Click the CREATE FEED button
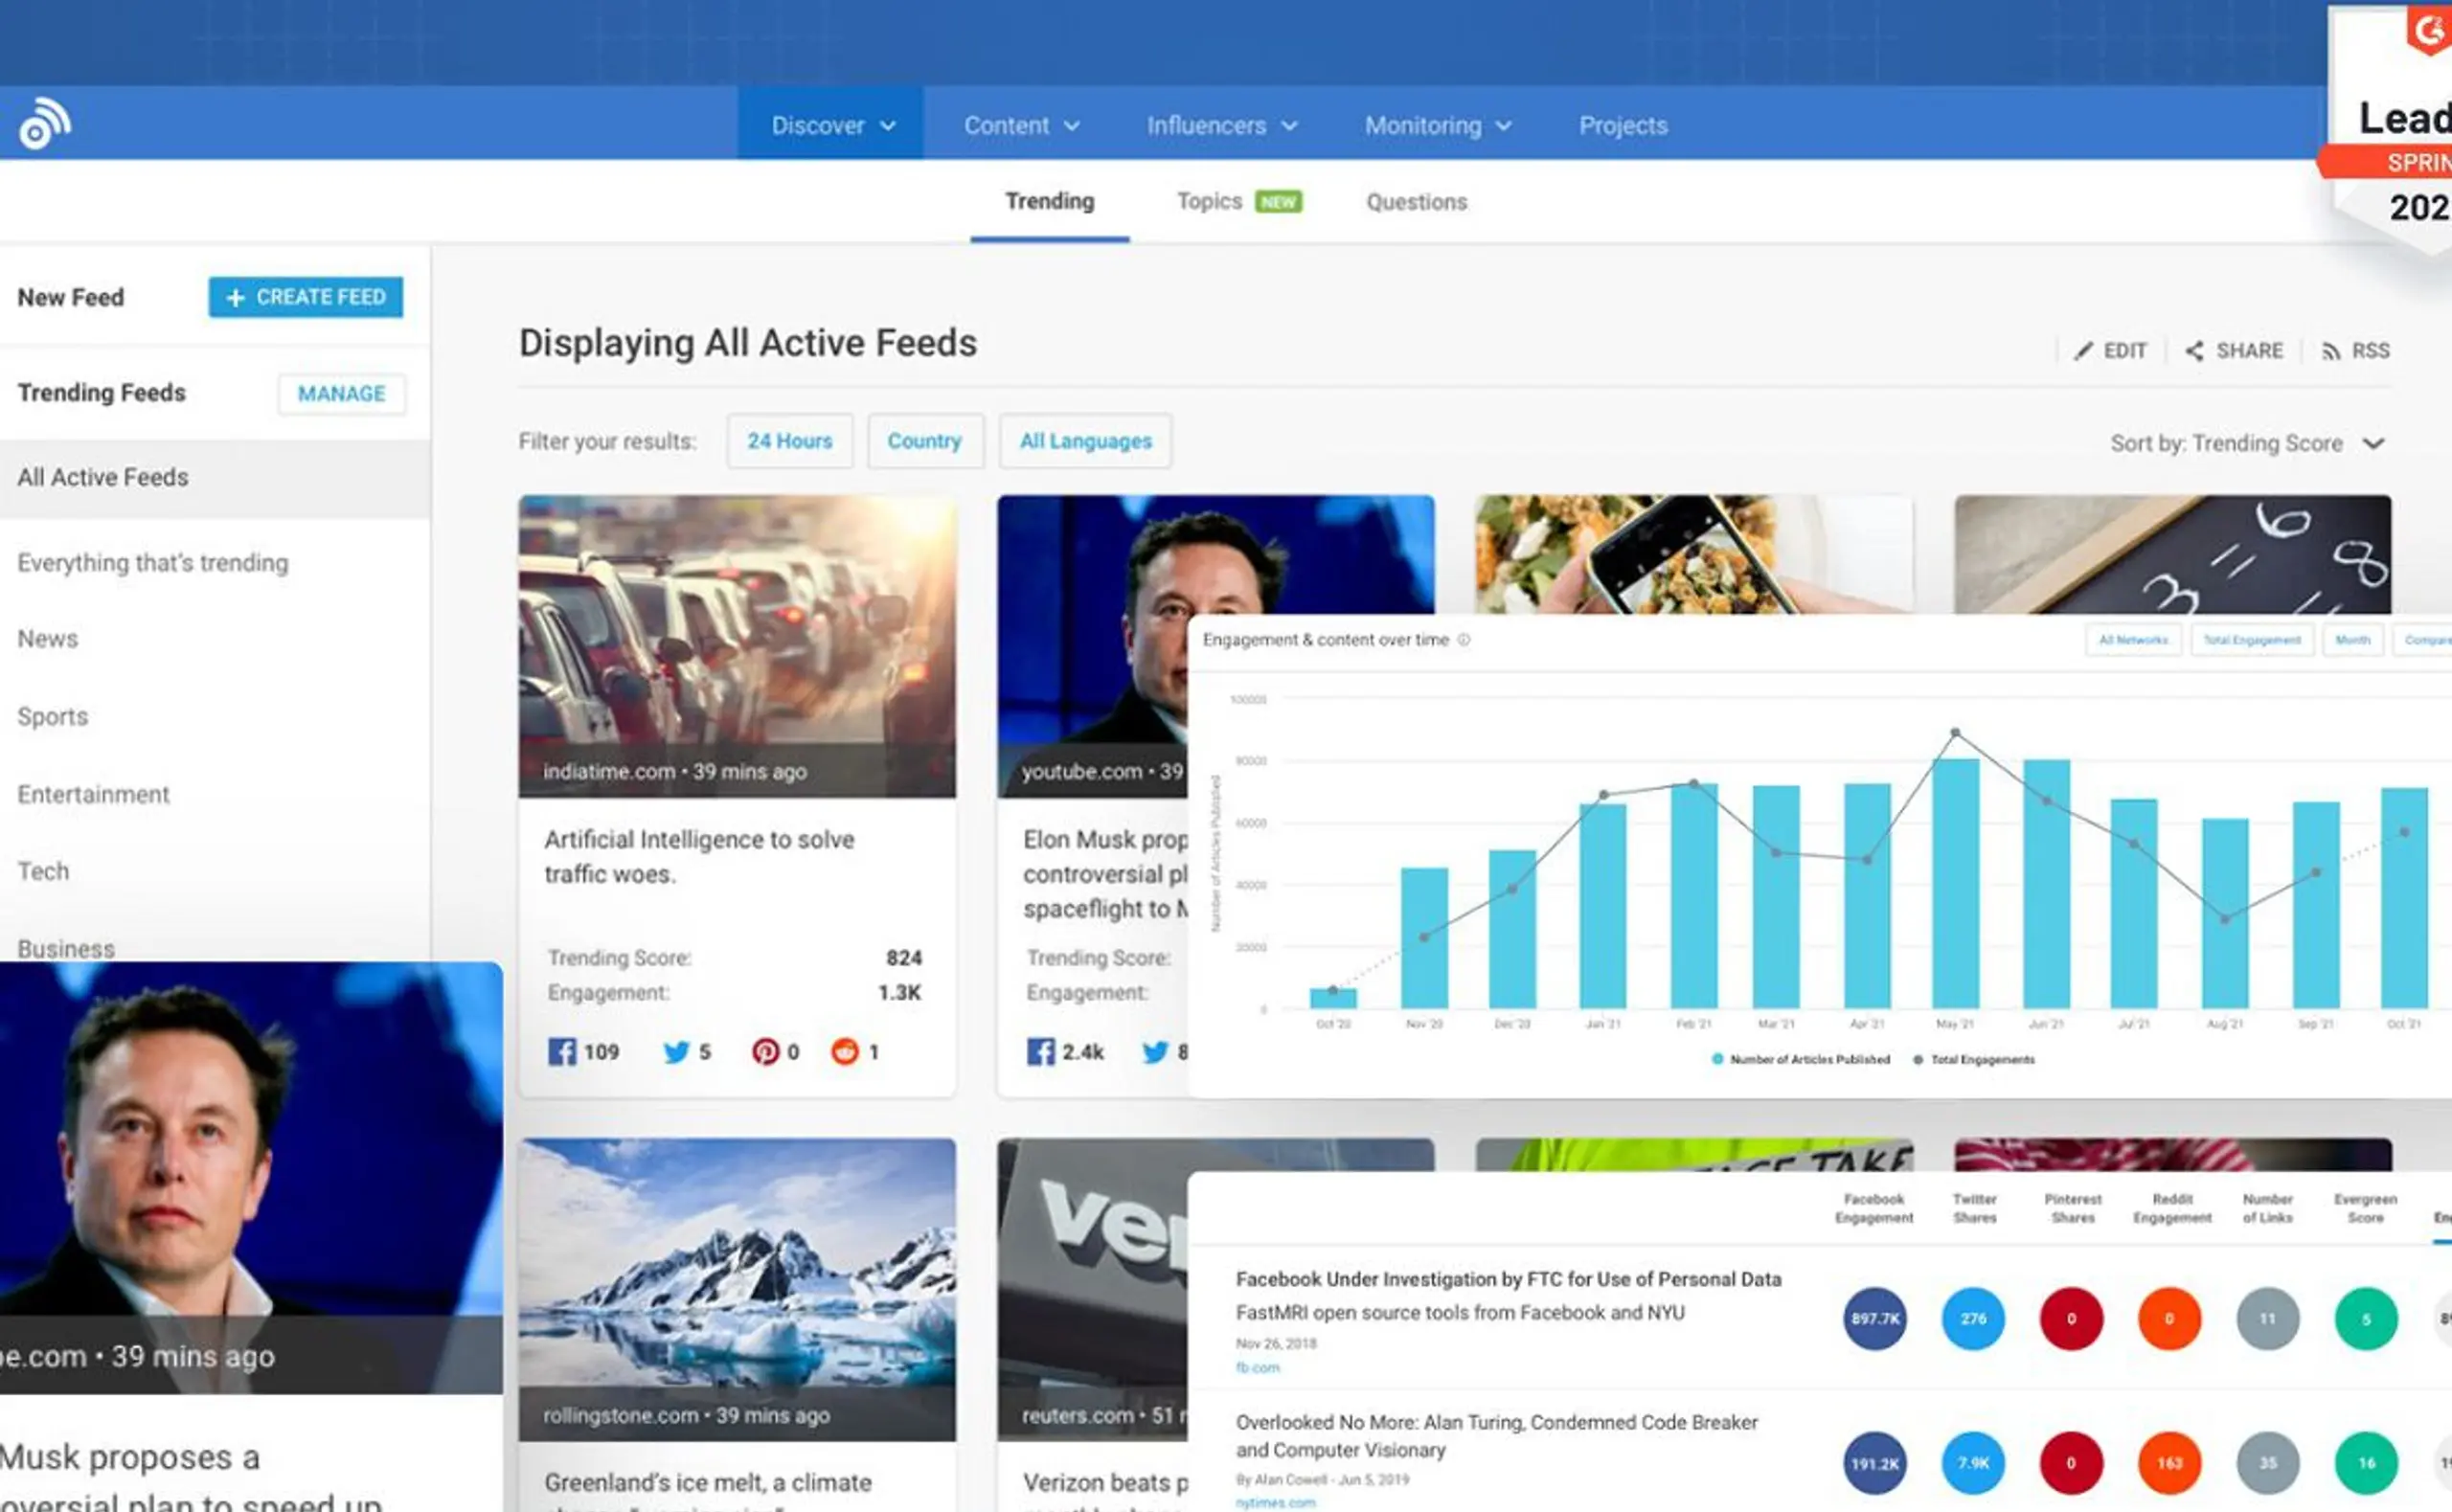 coord(306,296)
